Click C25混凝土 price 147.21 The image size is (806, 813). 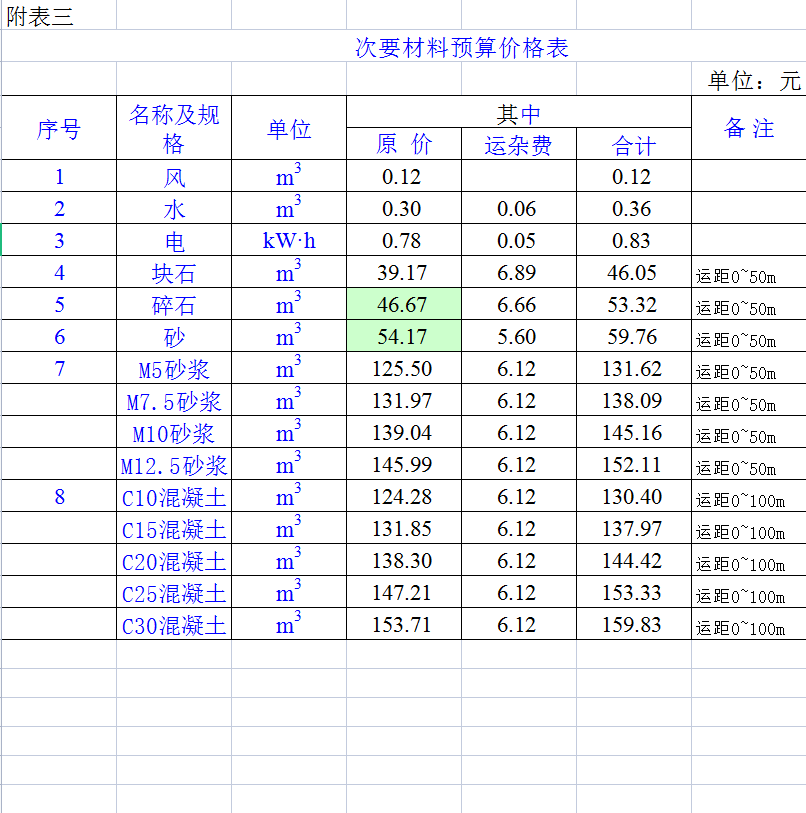(x=404, y=593)
